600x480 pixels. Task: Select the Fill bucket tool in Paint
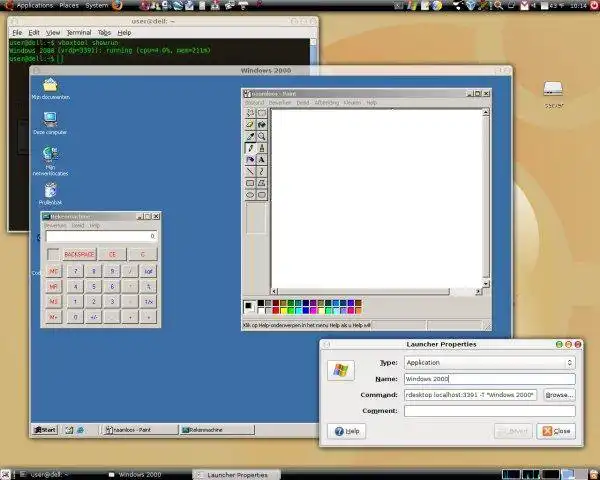[x=262, y=124]
